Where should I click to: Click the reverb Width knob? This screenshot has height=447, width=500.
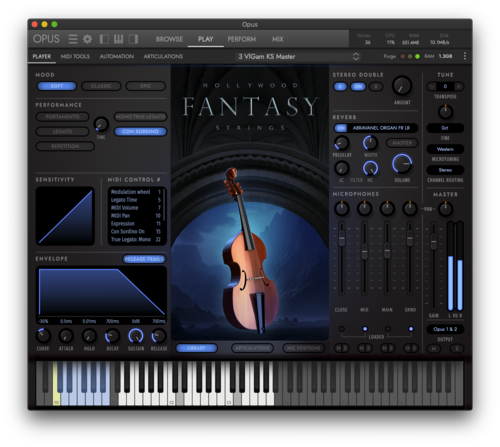[370, 143]
